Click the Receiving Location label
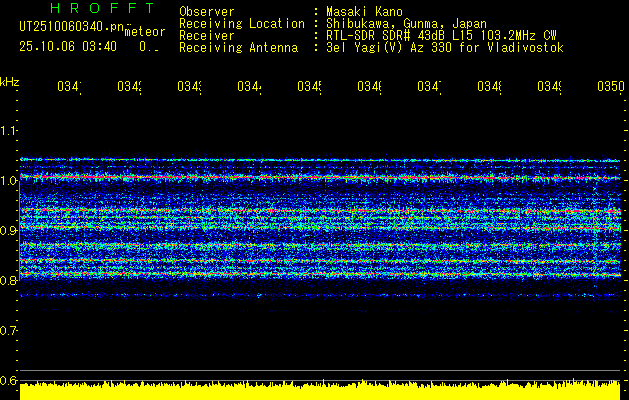The height and width of the screenshot is (400, 629). (242, 24)
